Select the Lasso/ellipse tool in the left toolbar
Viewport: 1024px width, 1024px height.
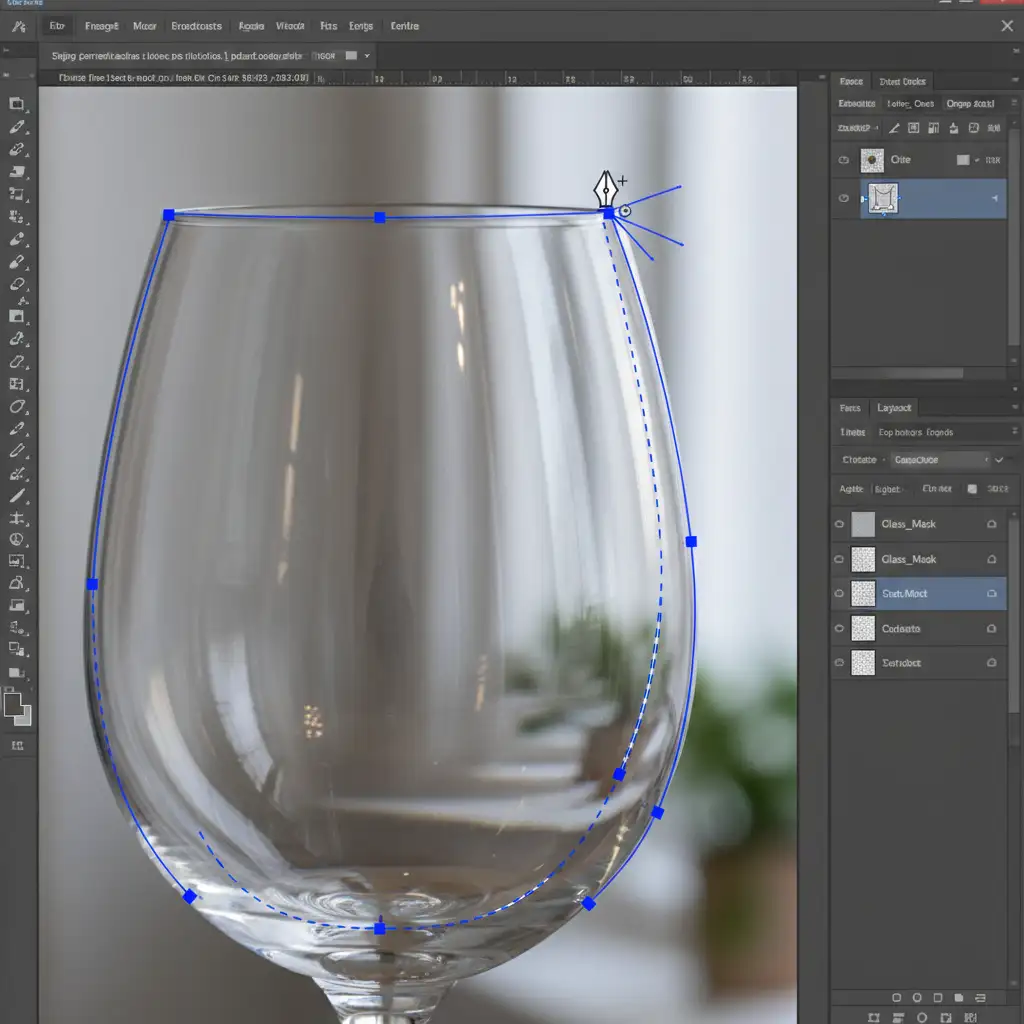(17, 406)
